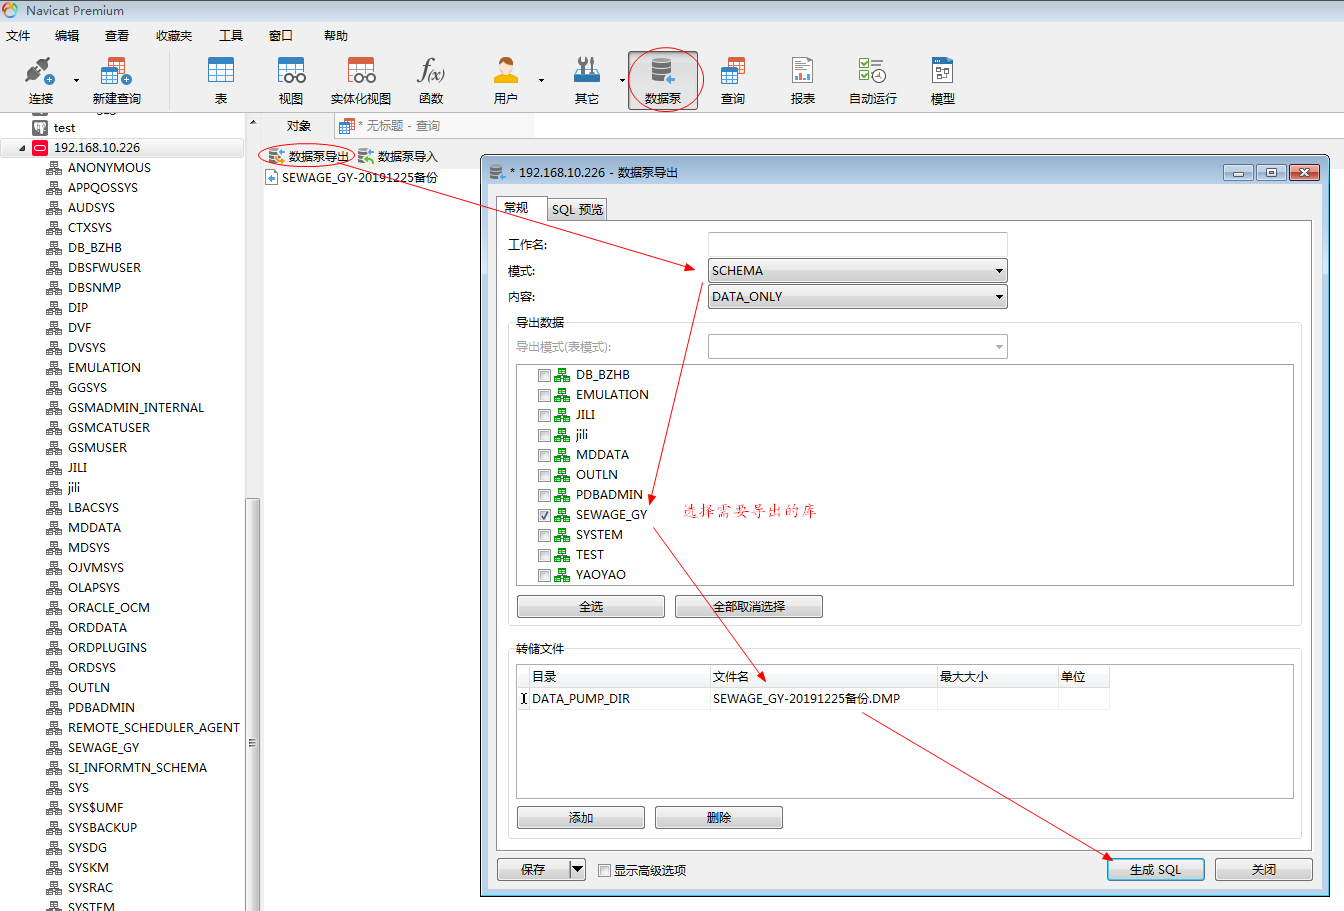Check the DB_BZHB schema checkbox
The image size is (1344, 911).
click(544, 375)
